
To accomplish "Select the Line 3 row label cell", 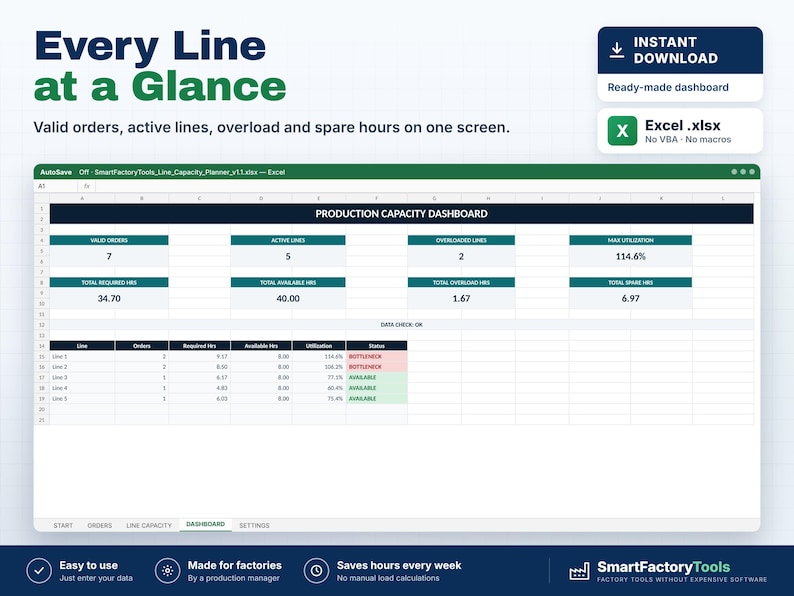I will pyautogui.click(x=82, y=377).
